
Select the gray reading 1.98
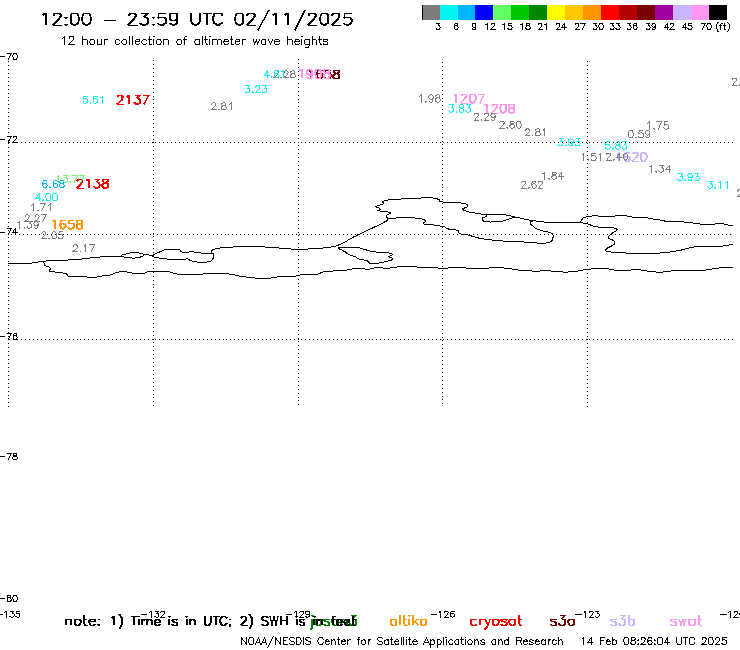[429, 99]
